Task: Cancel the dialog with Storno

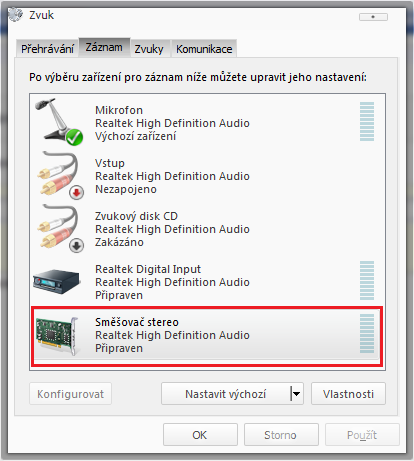Action: click(281, 435)
